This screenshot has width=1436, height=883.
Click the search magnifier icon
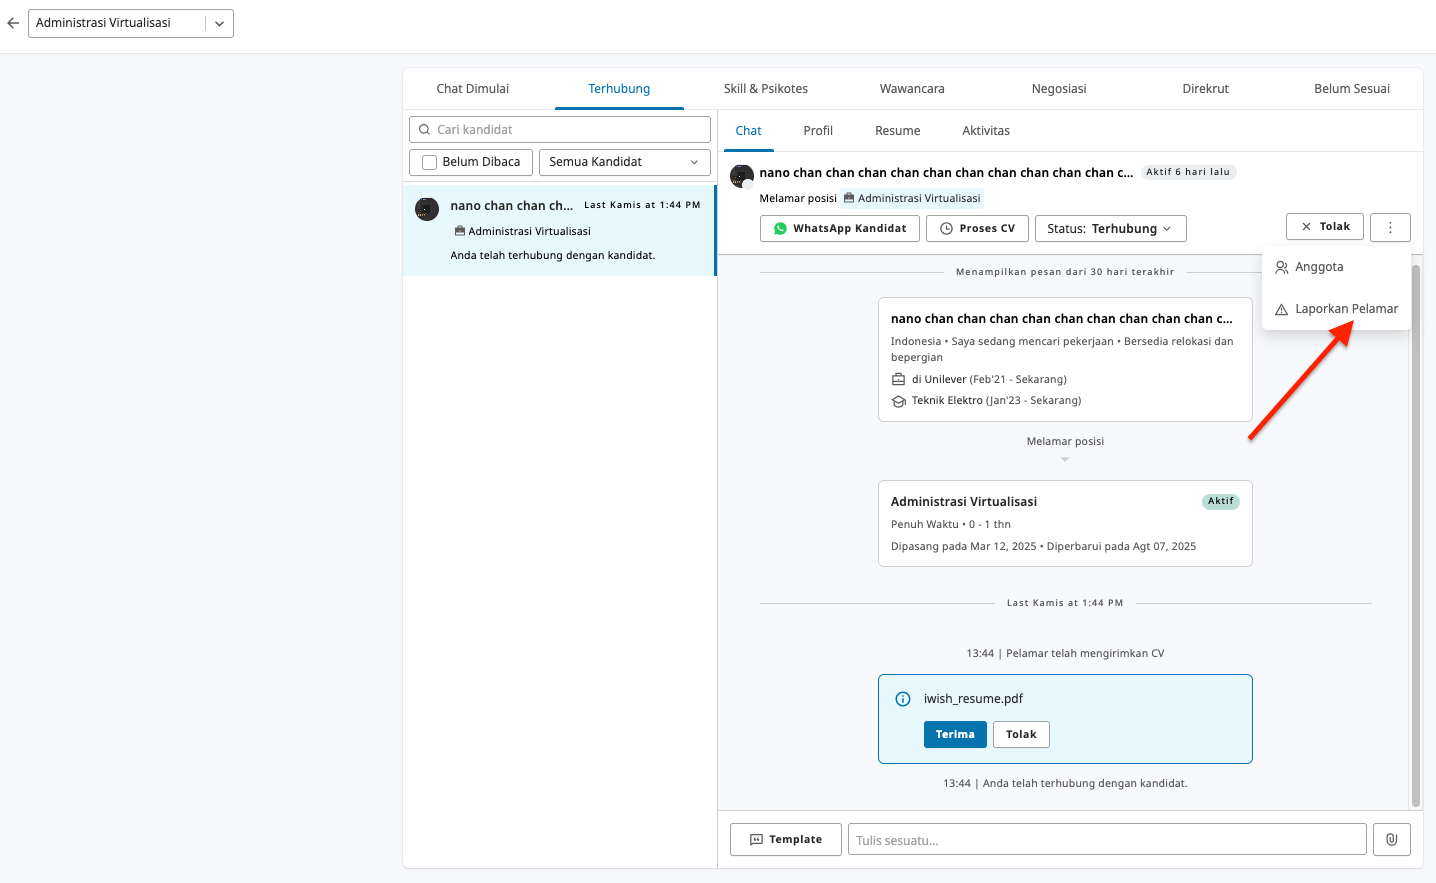tap(425, 130)
